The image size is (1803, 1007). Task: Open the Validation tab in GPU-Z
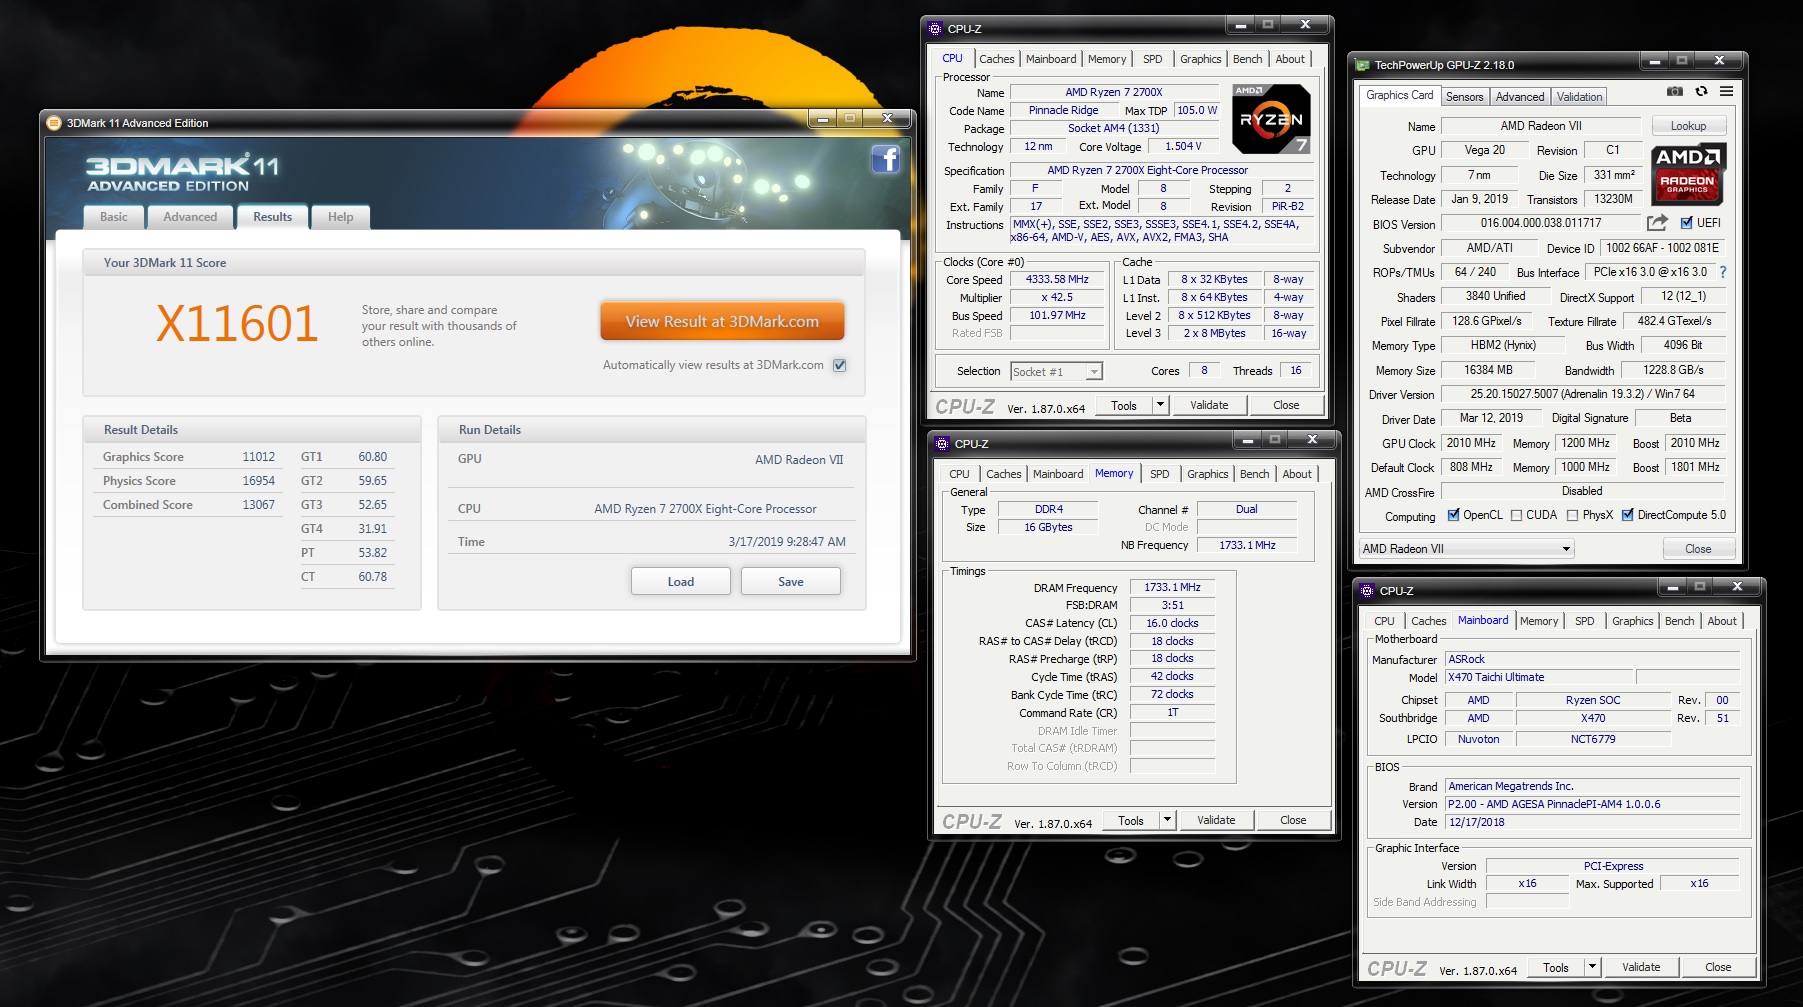(1579, 97)
